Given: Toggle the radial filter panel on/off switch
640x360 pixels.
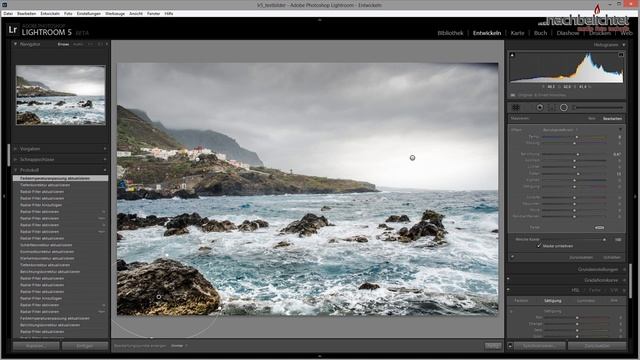Looking at the screenshot, I should click(512, 258).
